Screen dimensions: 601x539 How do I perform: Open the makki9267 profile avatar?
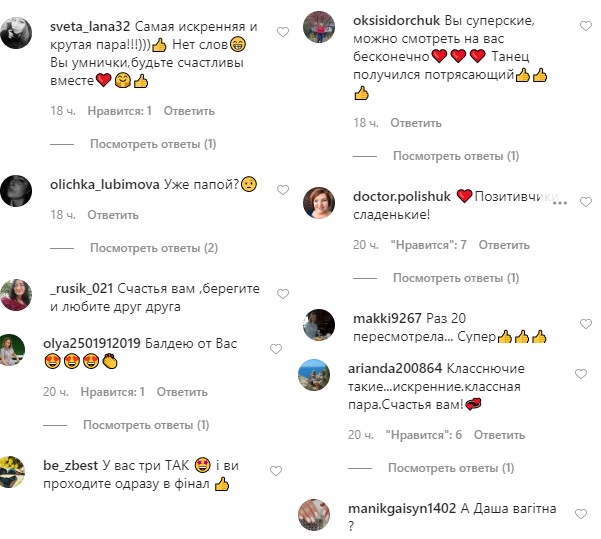tap(319, 325)
